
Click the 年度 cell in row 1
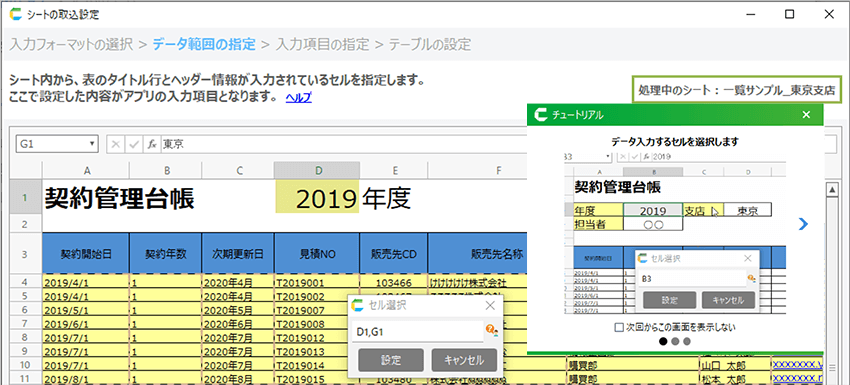(x=387, y=199)
